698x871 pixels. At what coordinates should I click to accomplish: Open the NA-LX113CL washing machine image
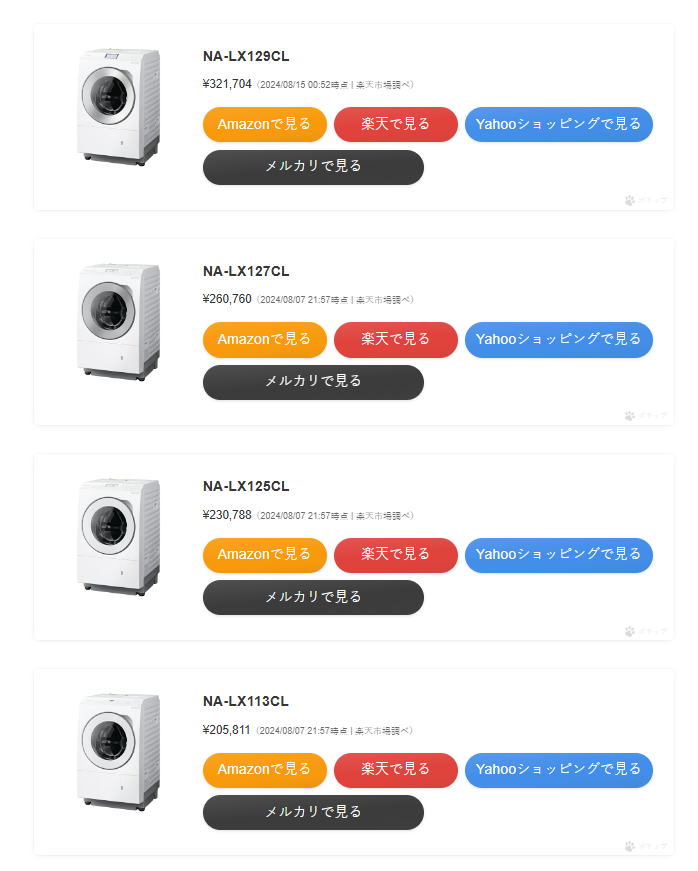118,752
